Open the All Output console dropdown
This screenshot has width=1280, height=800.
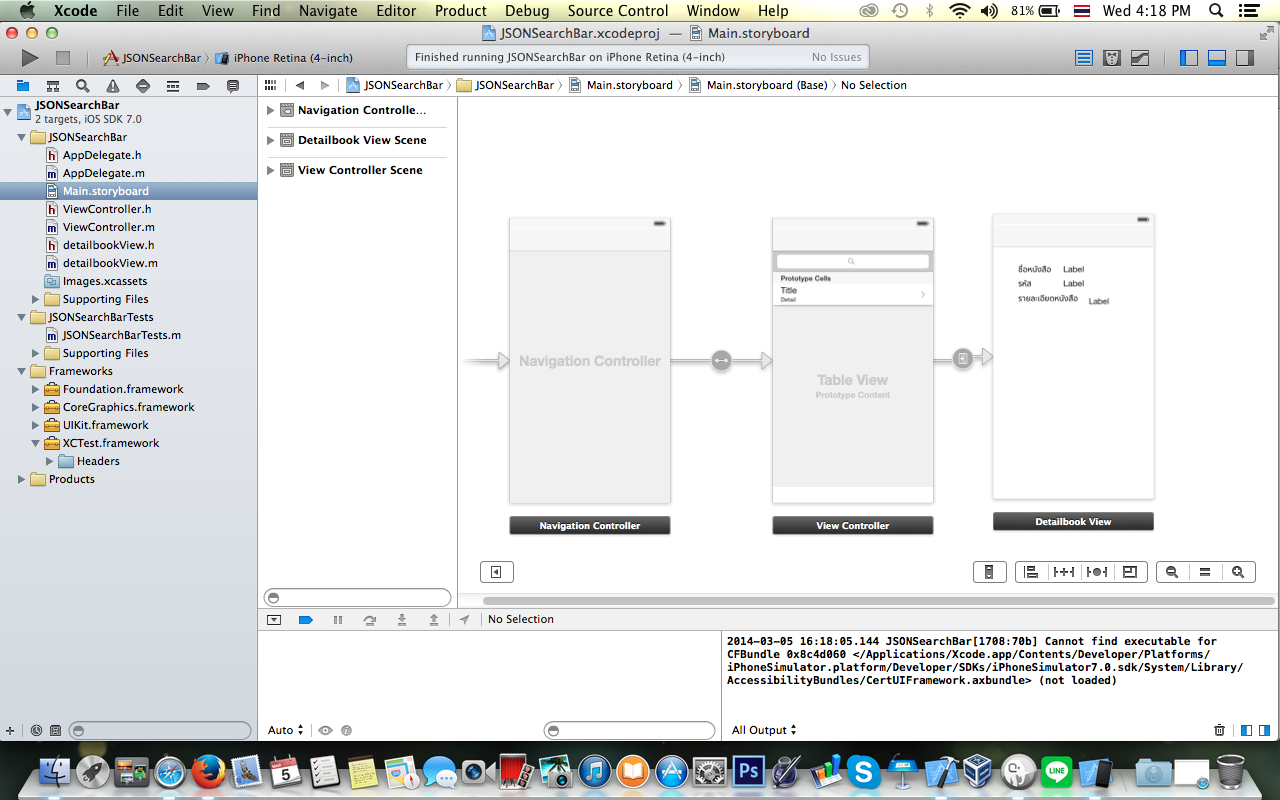click(x=765, y=730)
